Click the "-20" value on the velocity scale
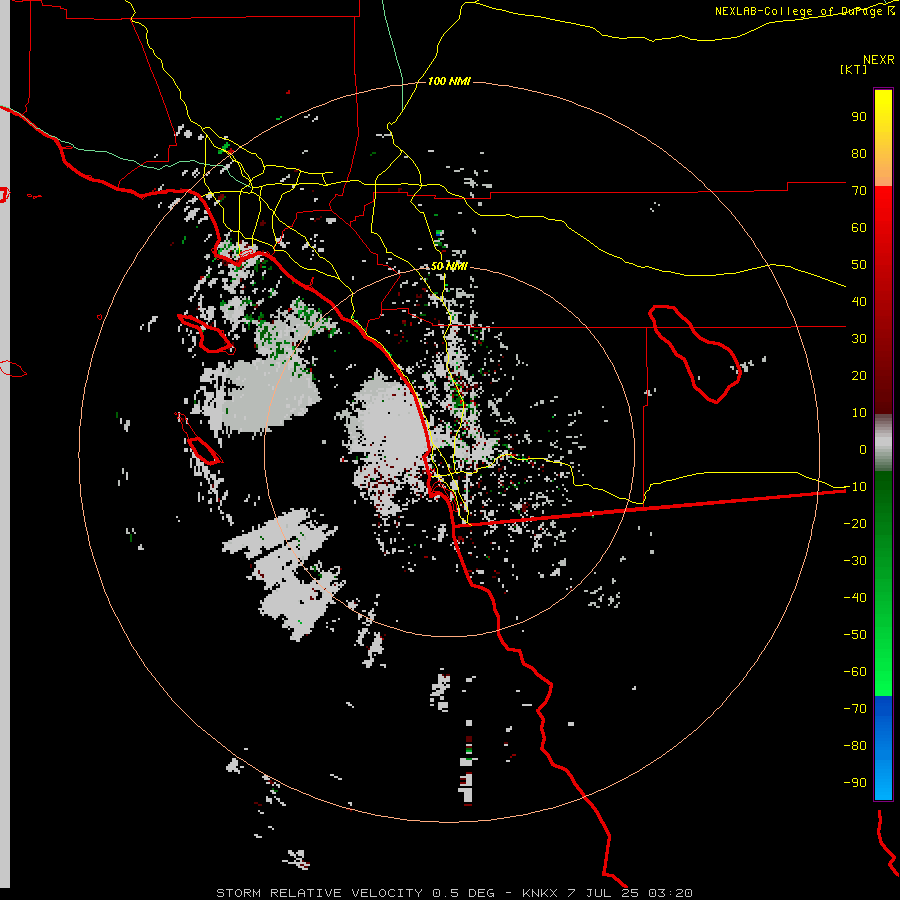 [x=855, y=523]
